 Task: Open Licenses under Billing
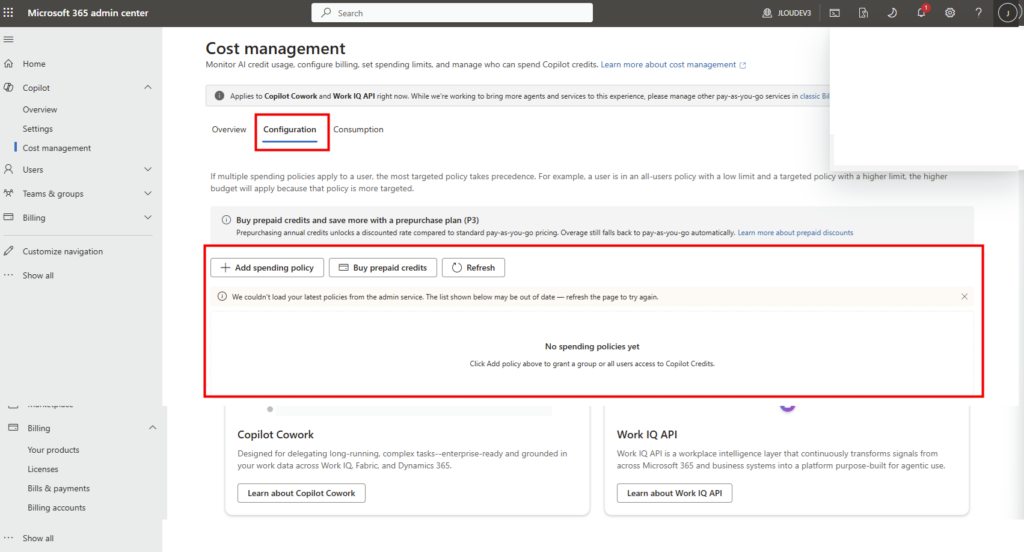pyautogui.click(x=42, y=469)
